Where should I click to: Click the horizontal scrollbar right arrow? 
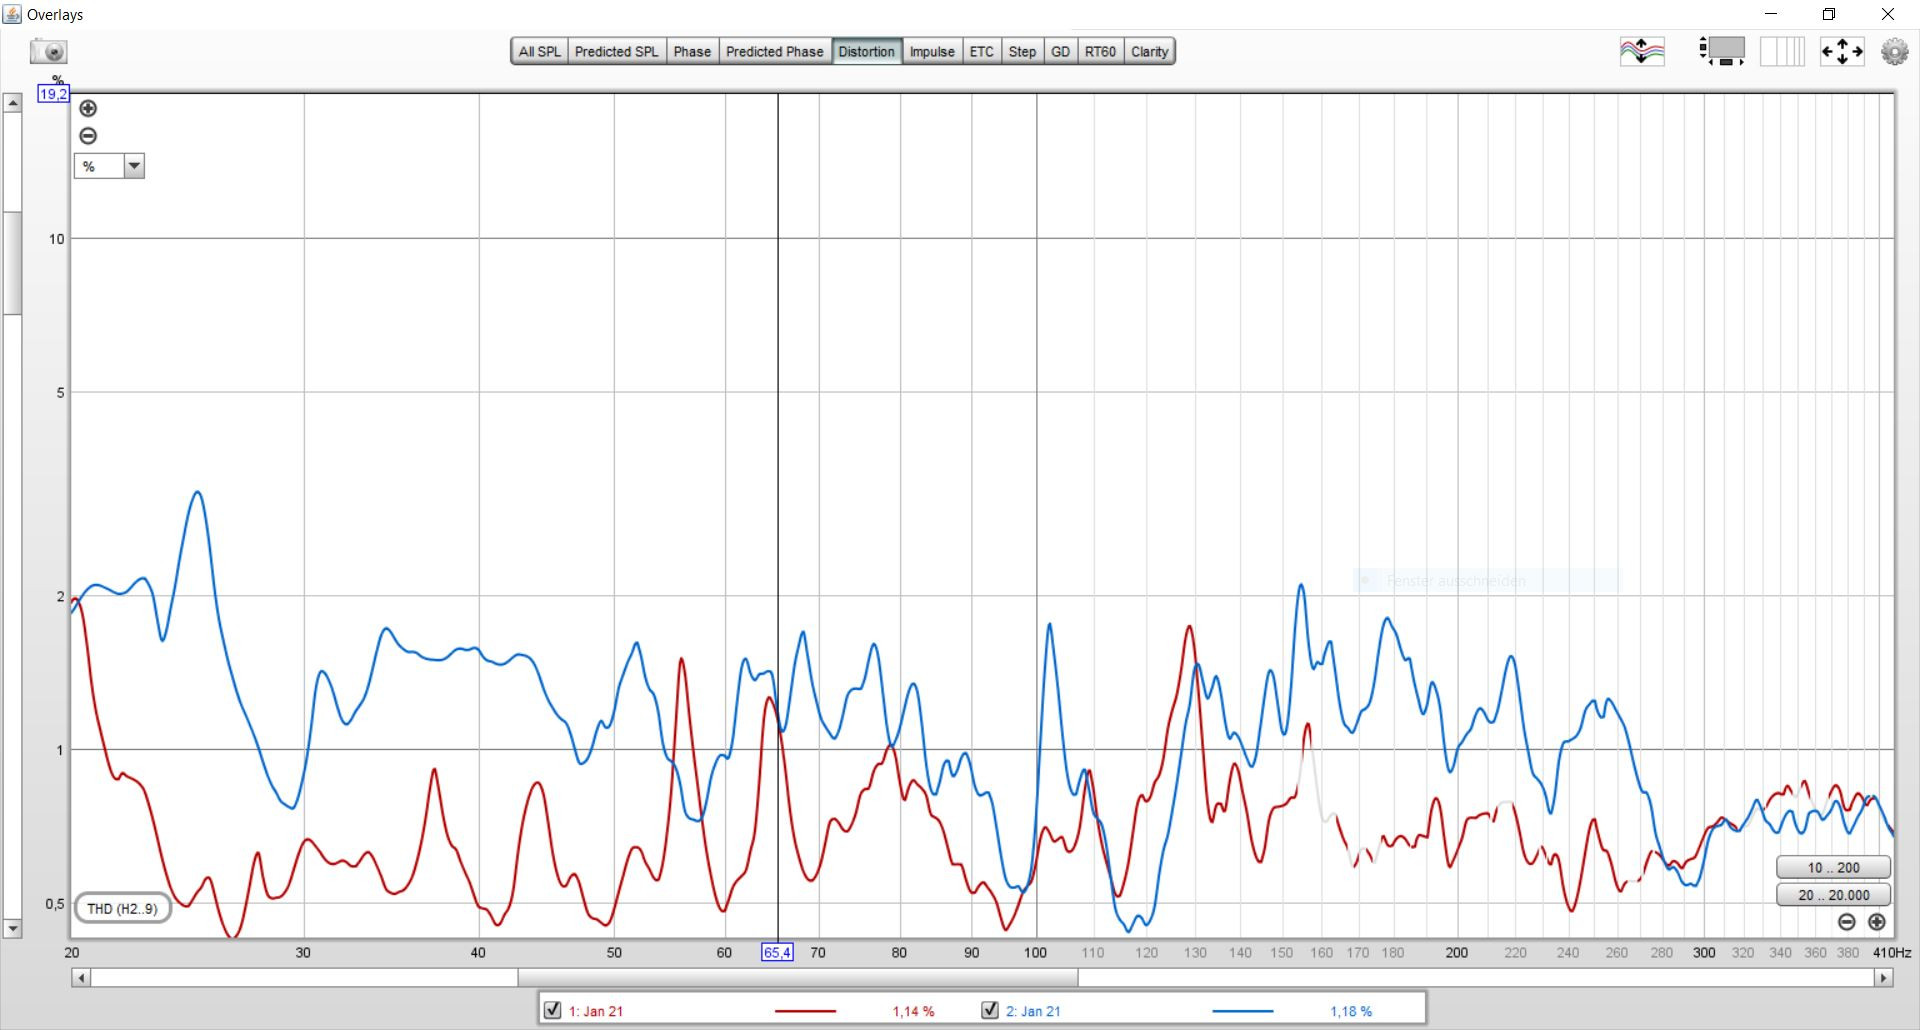(x=1884, y=977)
